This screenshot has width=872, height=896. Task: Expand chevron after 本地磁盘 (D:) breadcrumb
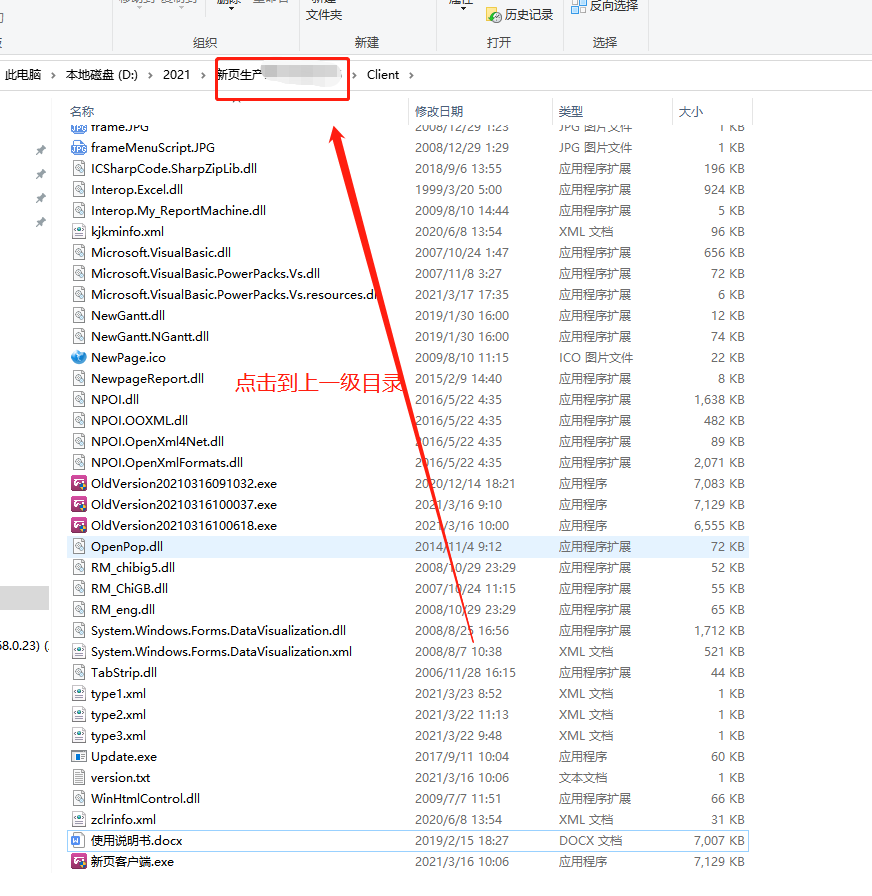[150, 75]
